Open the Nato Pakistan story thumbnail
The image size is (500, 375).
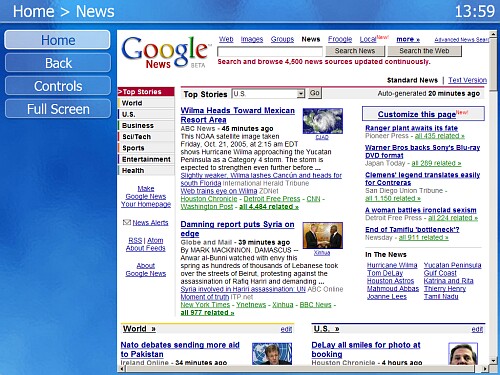click(x=272, y=353)
